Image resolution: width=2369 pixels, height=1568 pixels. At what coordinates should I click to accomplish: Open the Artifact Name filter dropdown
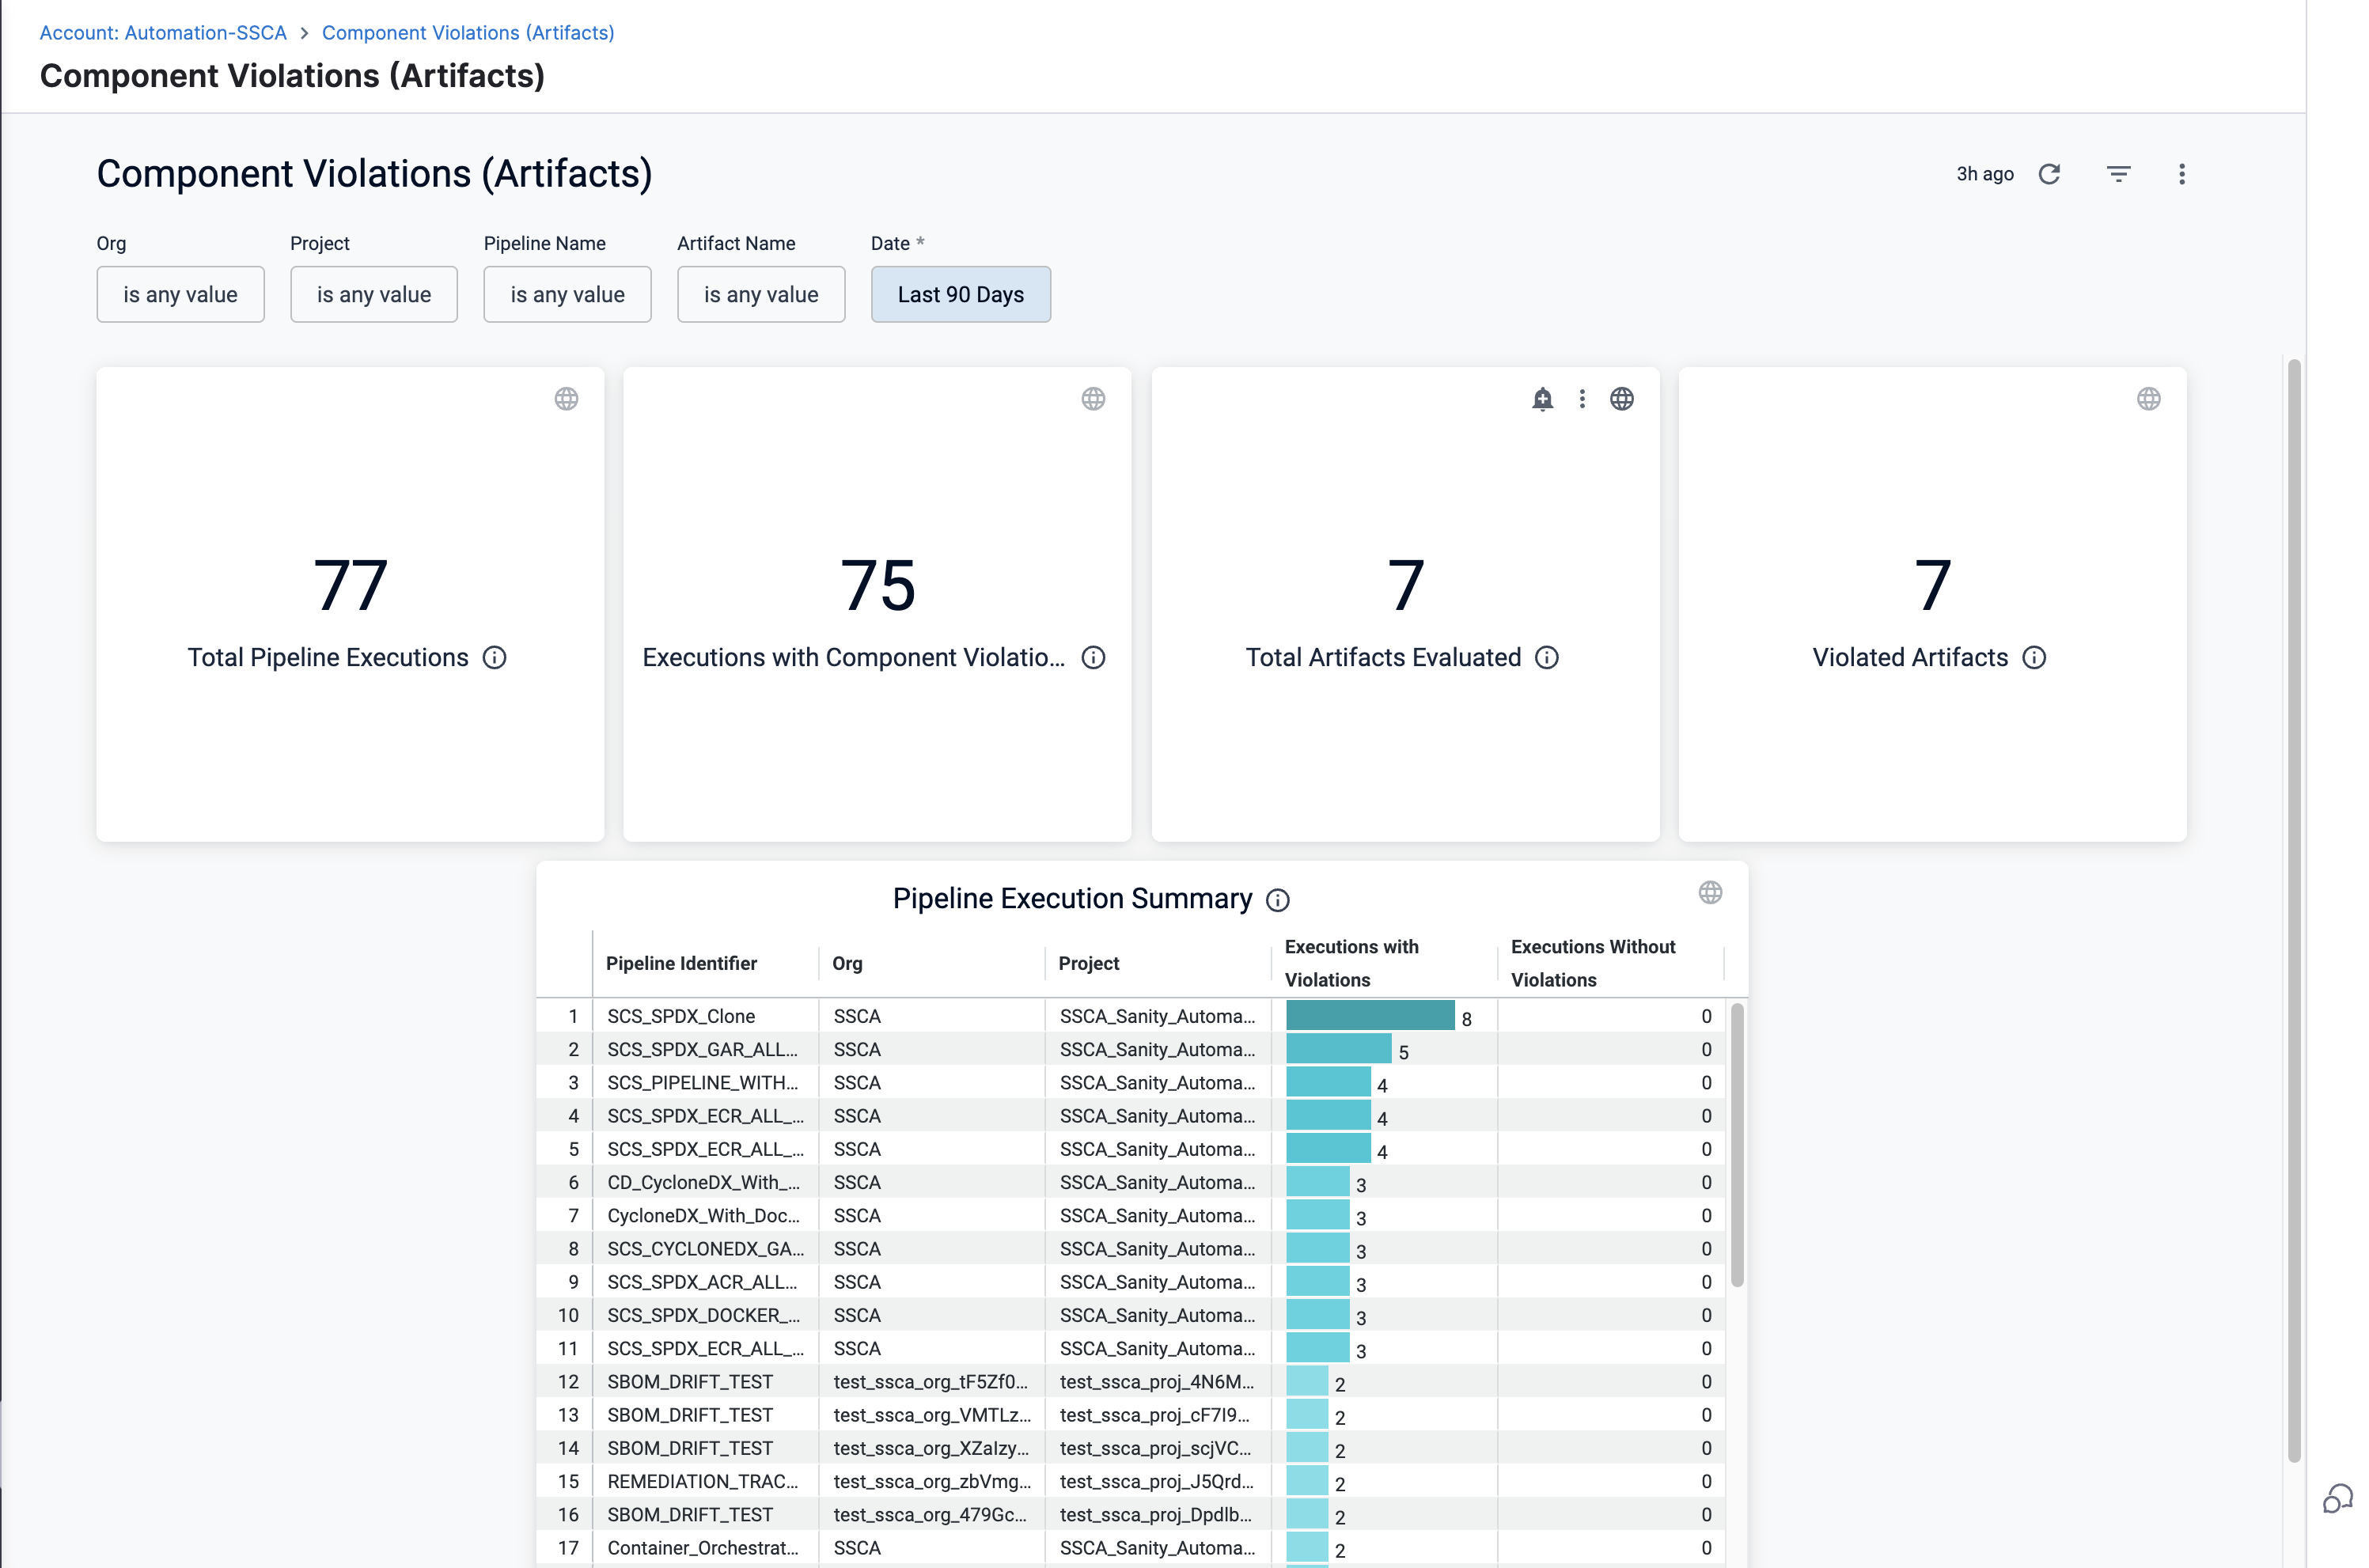point(760,294)
